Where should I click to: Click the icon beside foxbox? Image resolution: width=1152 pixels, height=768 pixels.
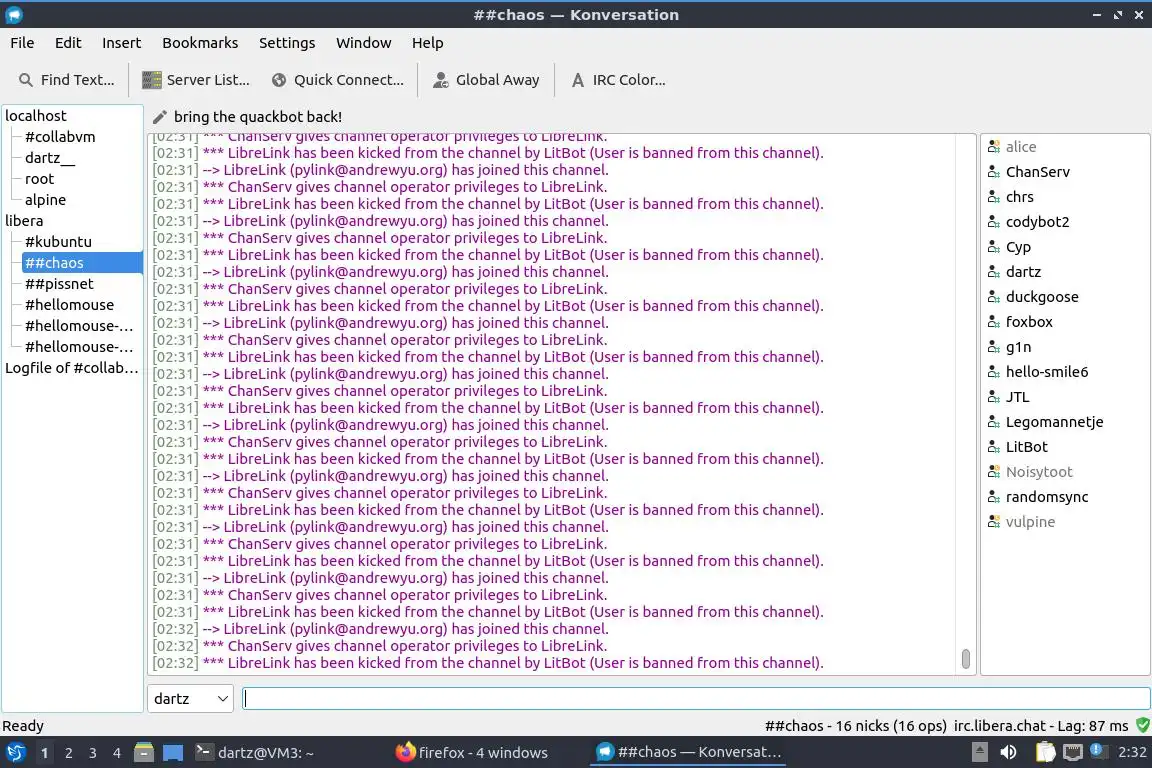[994, 322]
